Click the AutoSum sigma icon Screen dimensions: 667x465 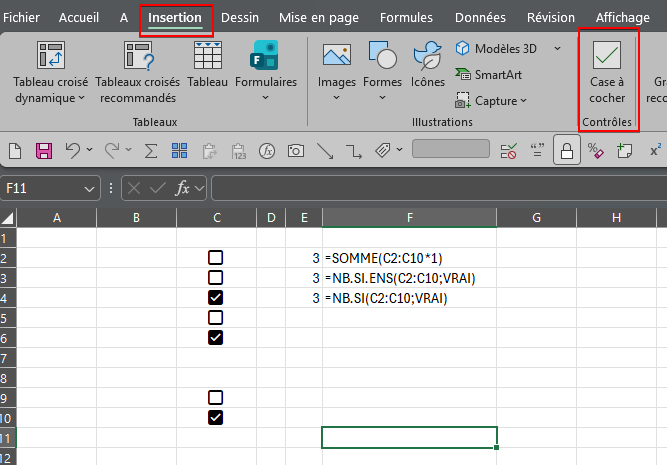[x=151, y=151]
